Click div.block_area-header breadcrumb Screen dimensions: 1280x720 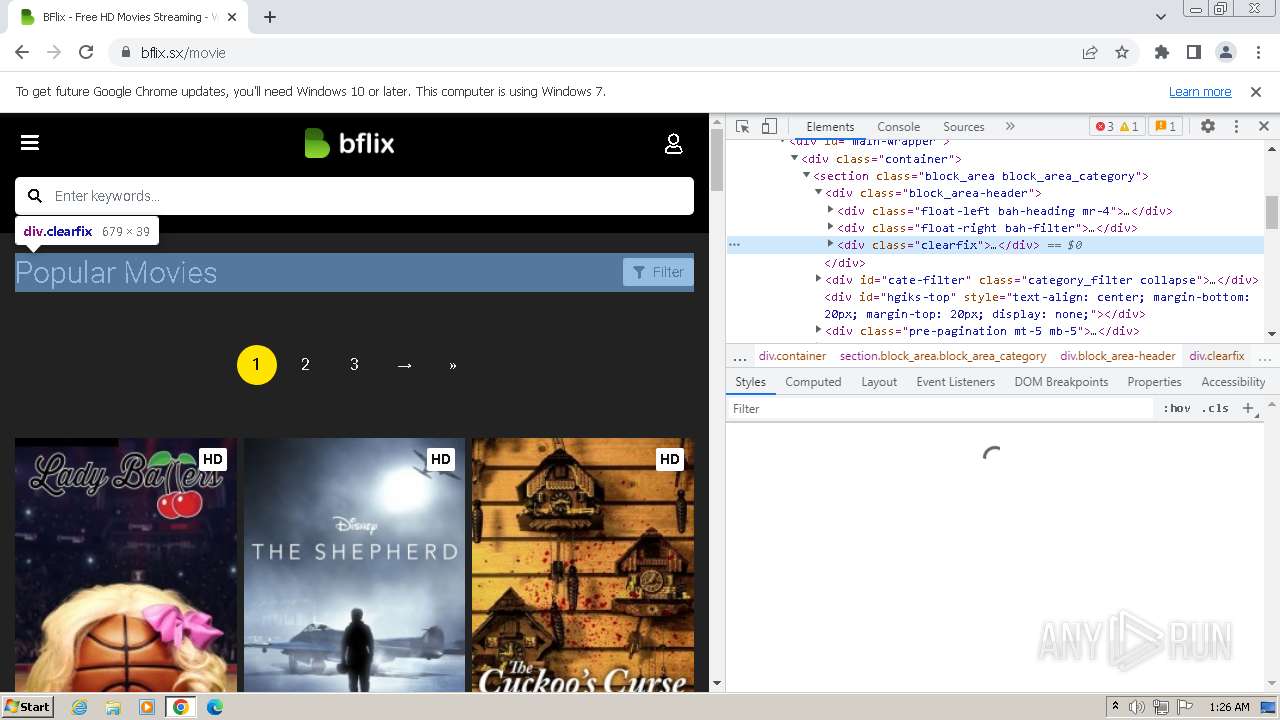tap(1118, 356)
